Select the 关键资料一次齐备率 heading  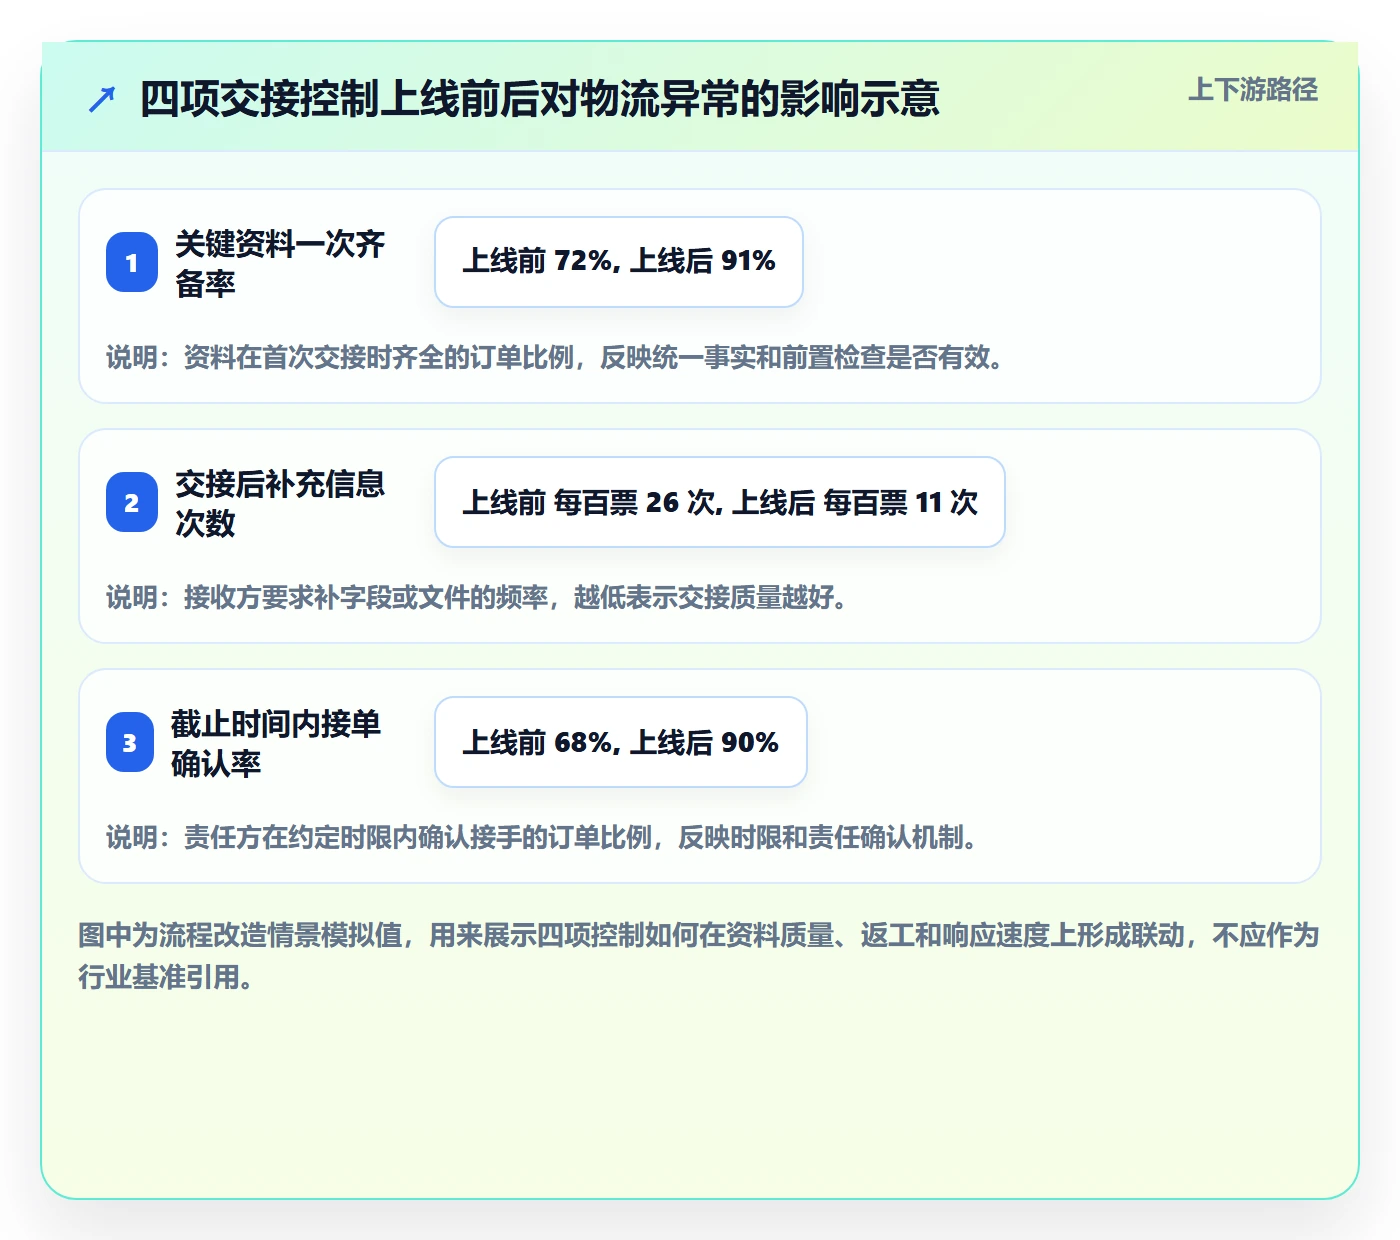(x=280, y=263)
